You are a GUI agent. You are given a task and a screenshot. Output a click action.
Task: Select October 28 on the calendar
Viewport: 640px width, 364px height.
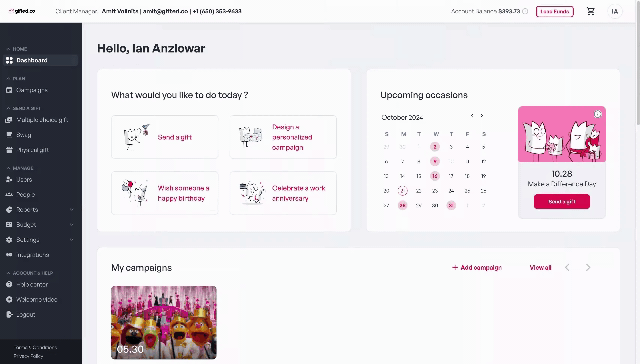tap(402, 205)
